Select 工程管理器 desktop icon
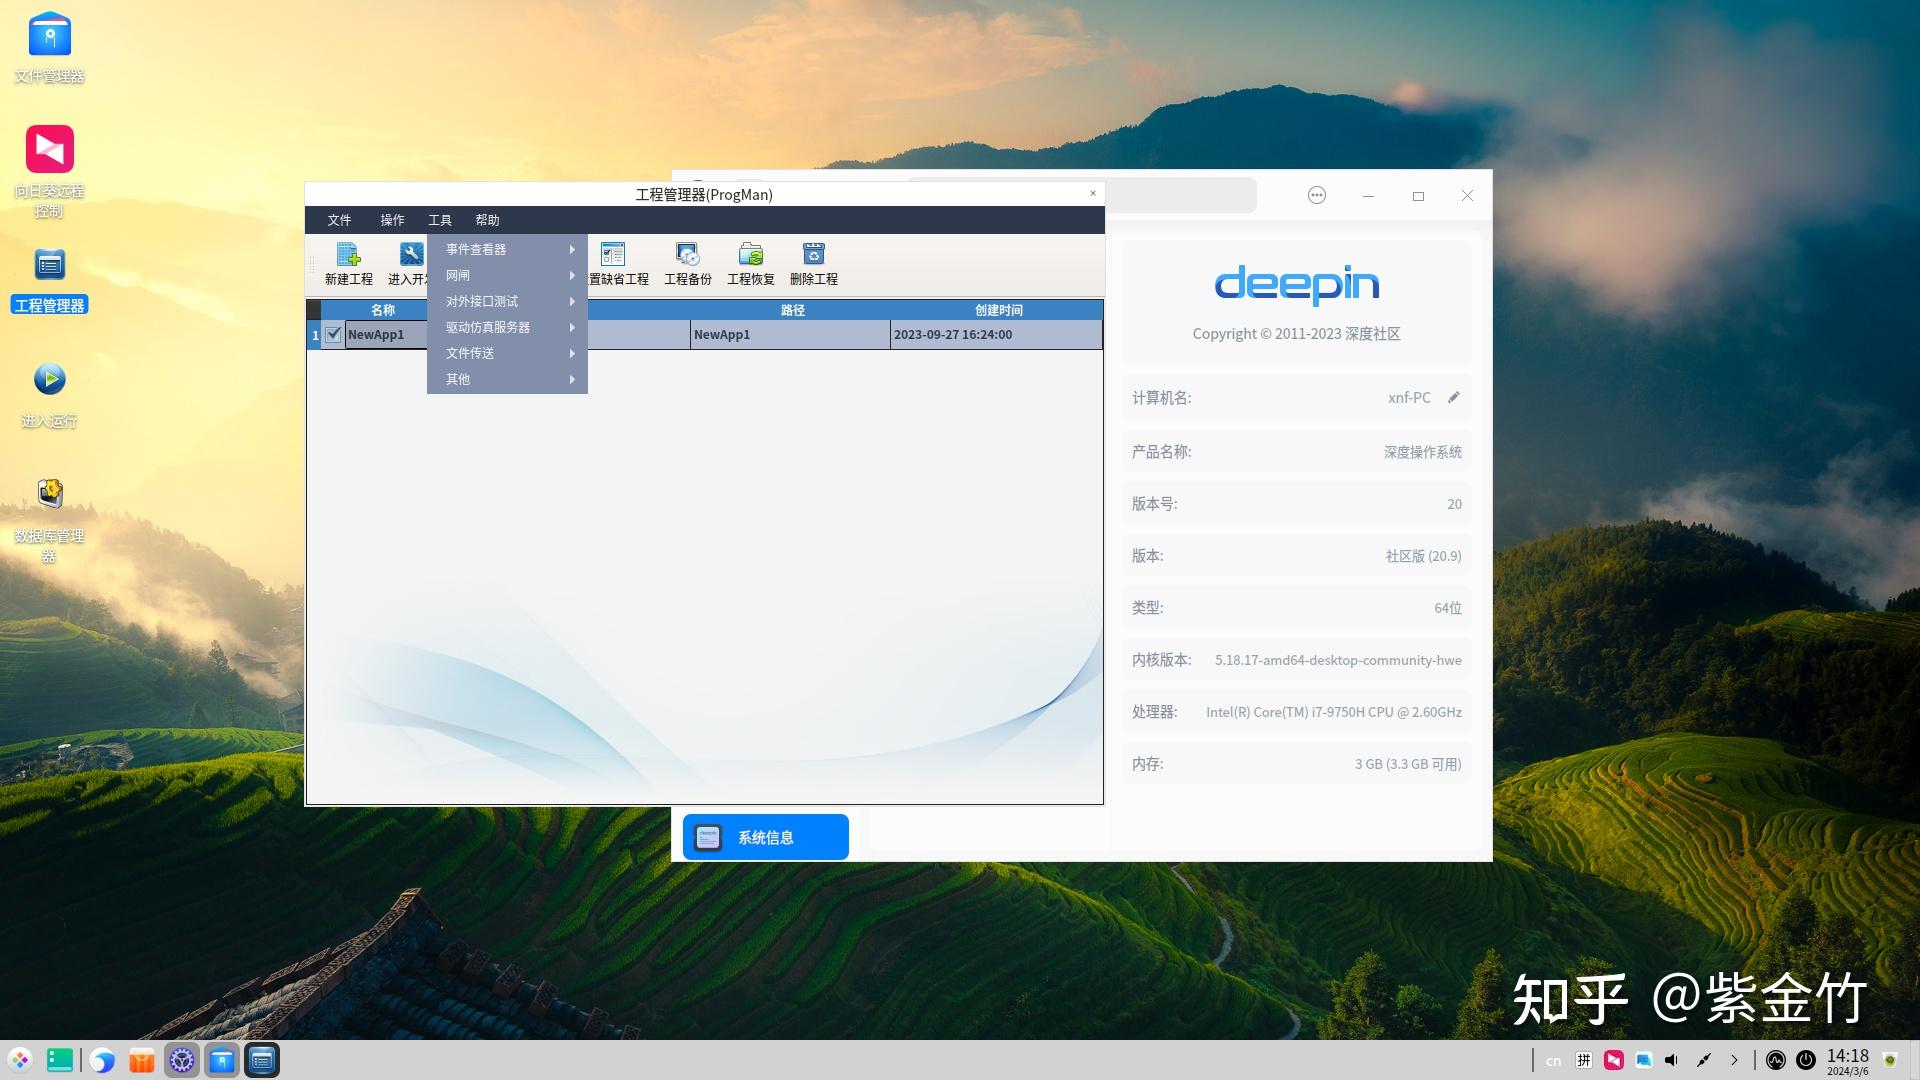 click(x=49, y=281)
